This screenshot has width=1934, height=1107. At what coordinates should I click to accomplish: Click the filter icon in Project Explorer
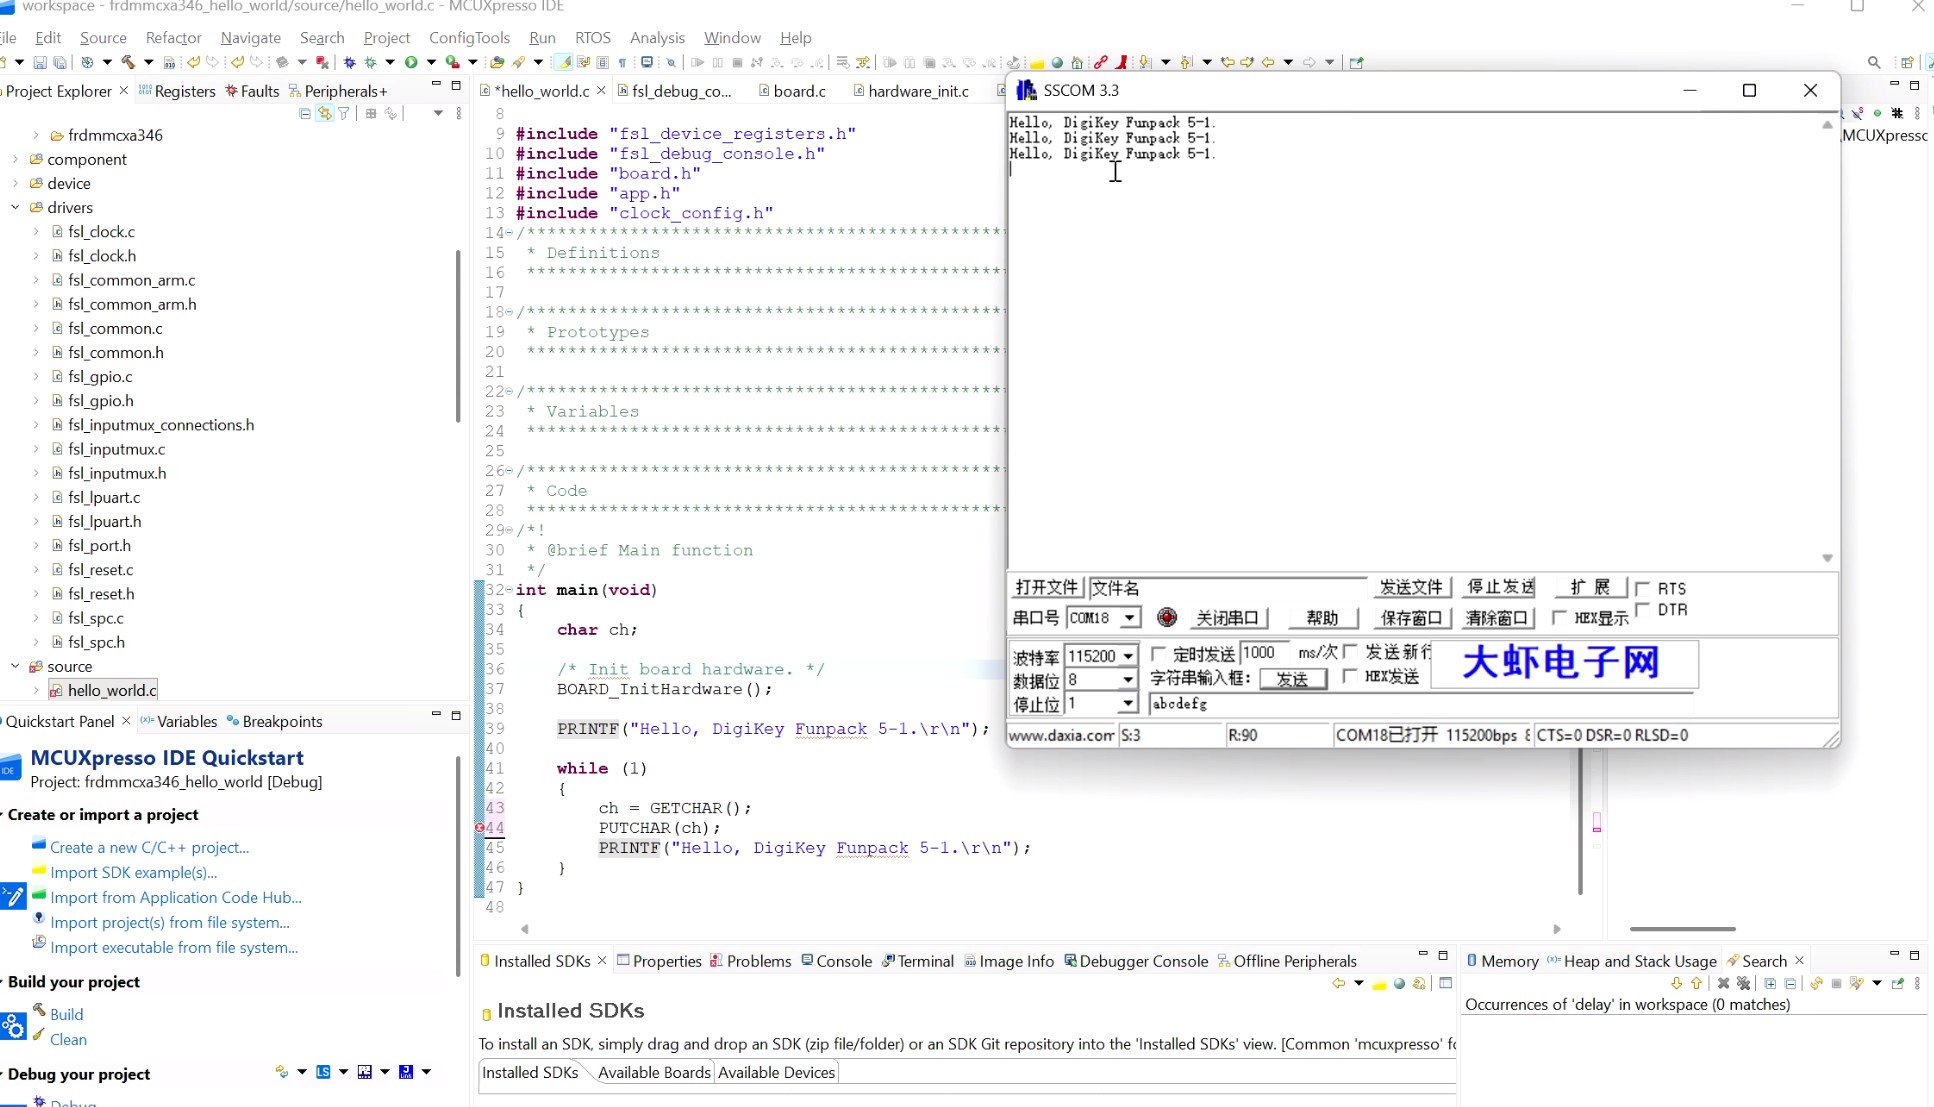344,114
